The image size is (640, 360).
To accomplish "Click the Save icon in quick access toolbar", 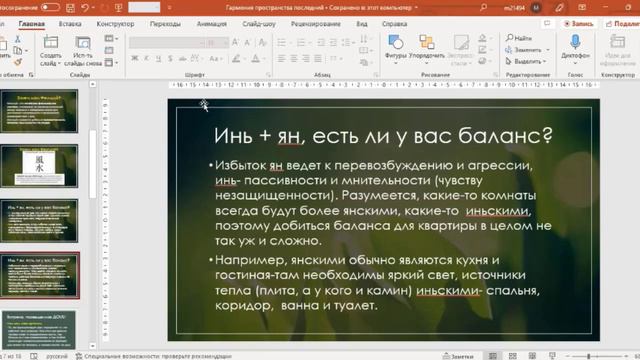I will pos(70,7).
